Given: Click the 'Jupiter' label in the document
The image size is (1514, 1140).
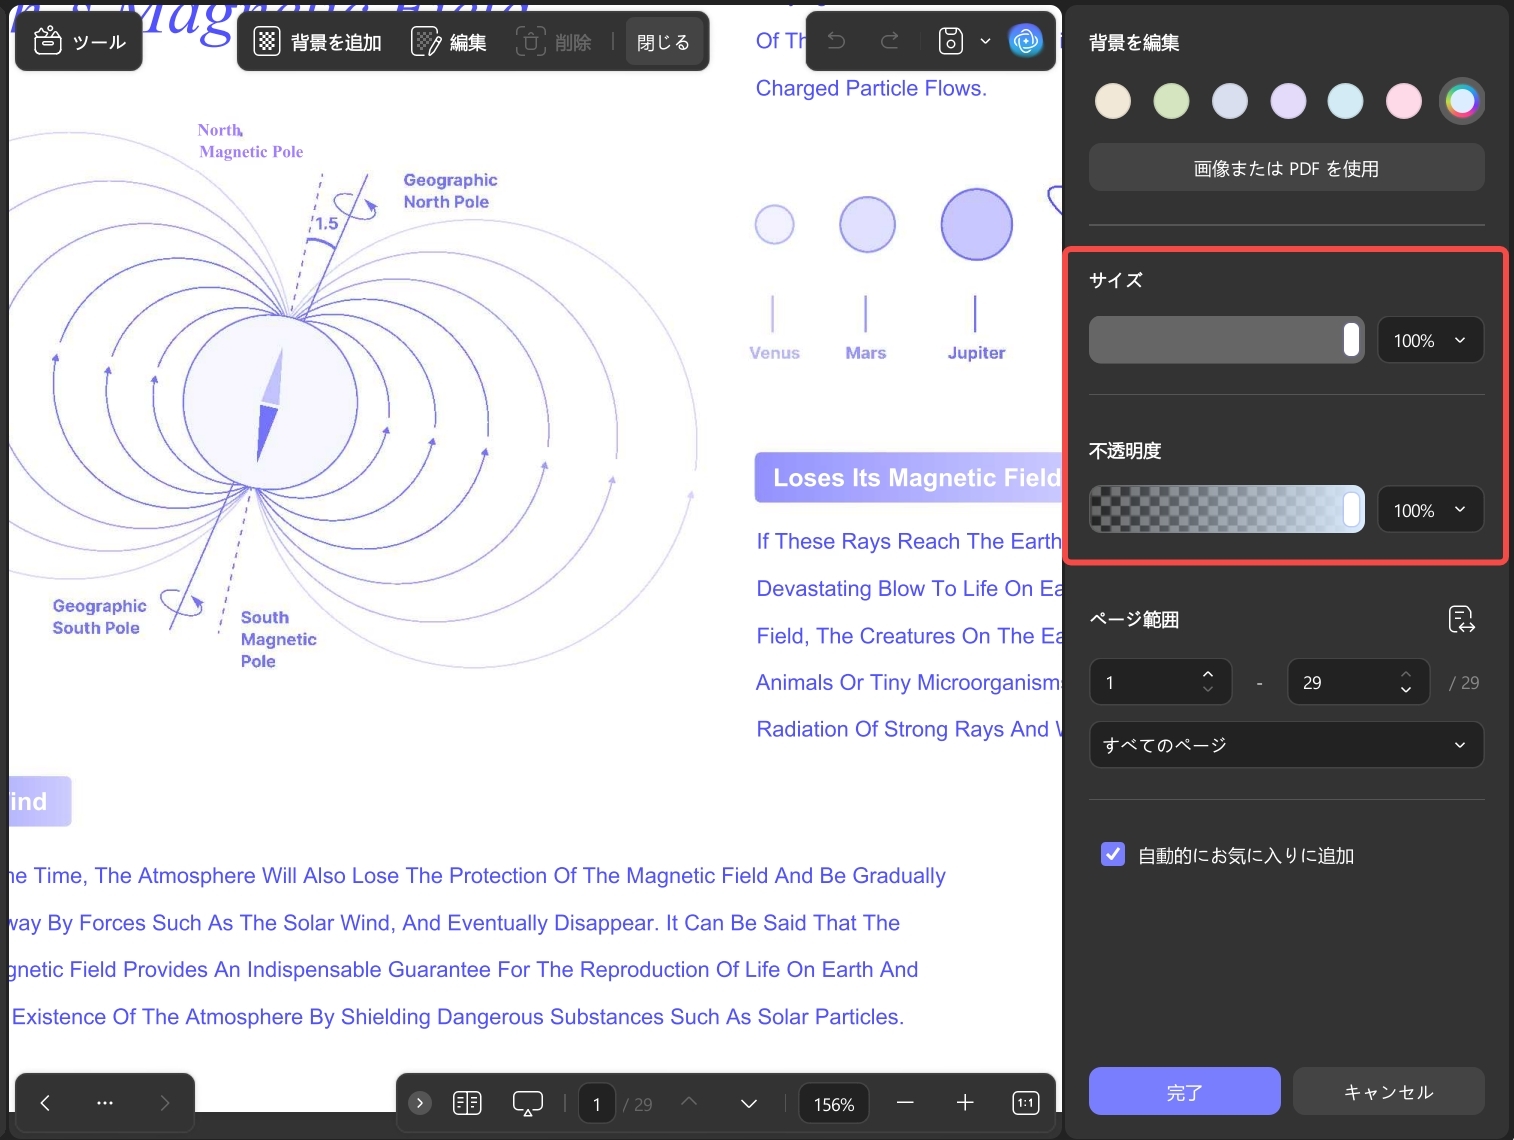Looking at the screenshot, I should [x=976, y=353].
